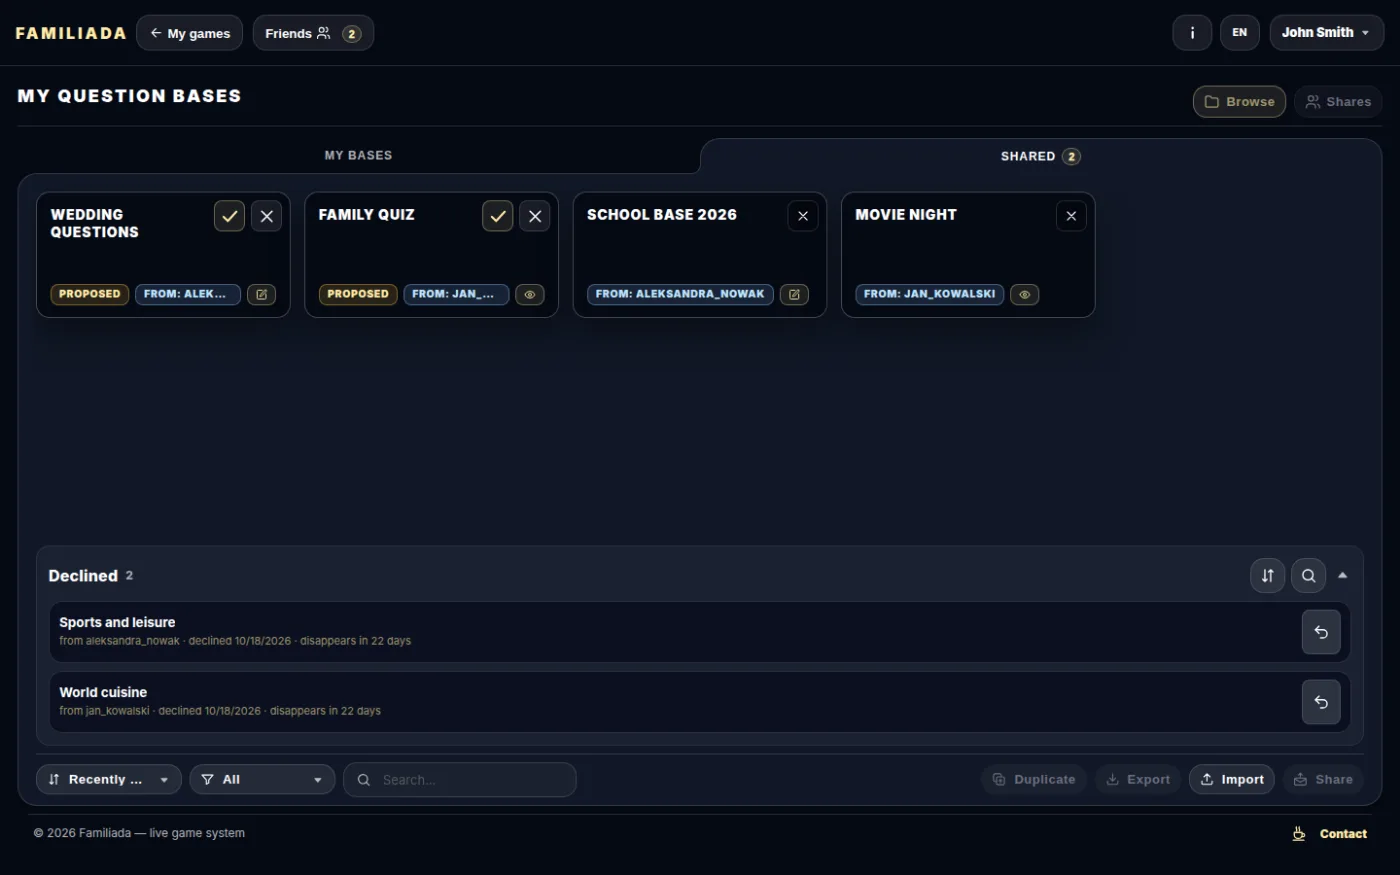
Task: Click the Shares button
Action: [x=1339, y=102]
